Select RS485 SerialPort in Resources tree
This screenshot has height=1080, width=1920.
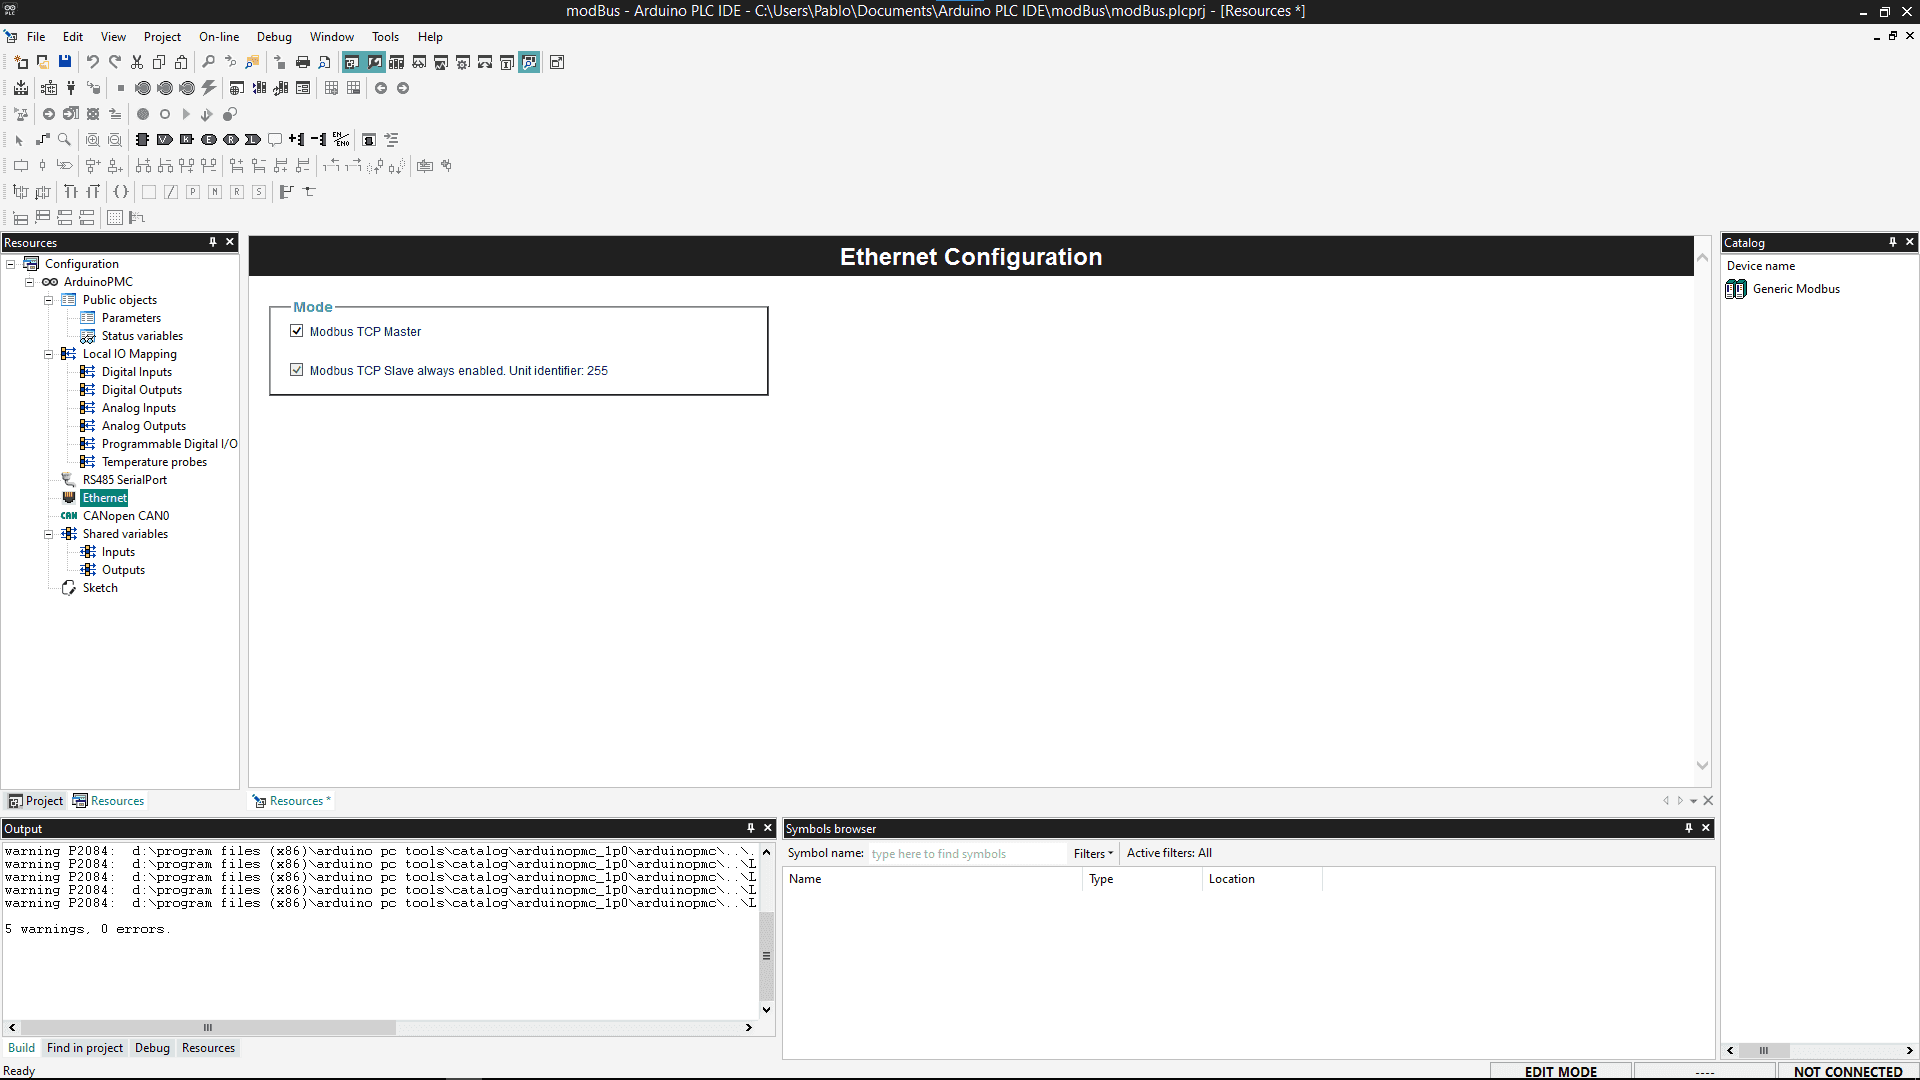pos(124,480)
